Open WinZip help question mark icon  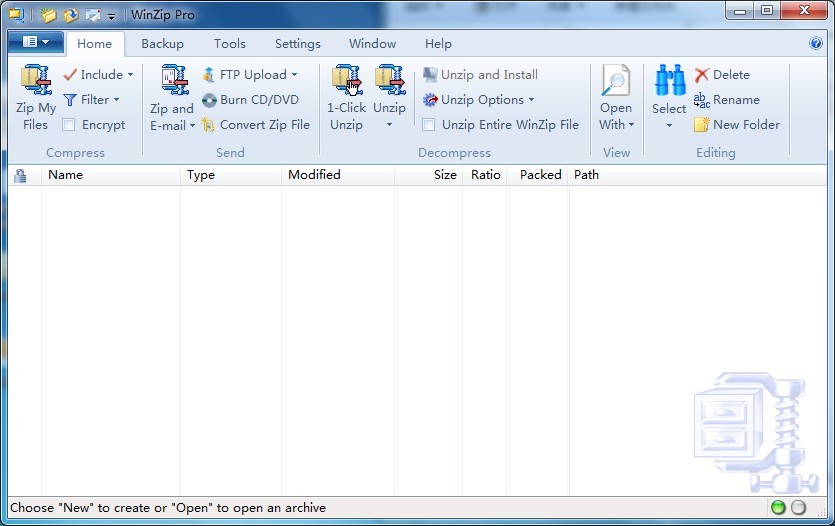coord(816,44)
